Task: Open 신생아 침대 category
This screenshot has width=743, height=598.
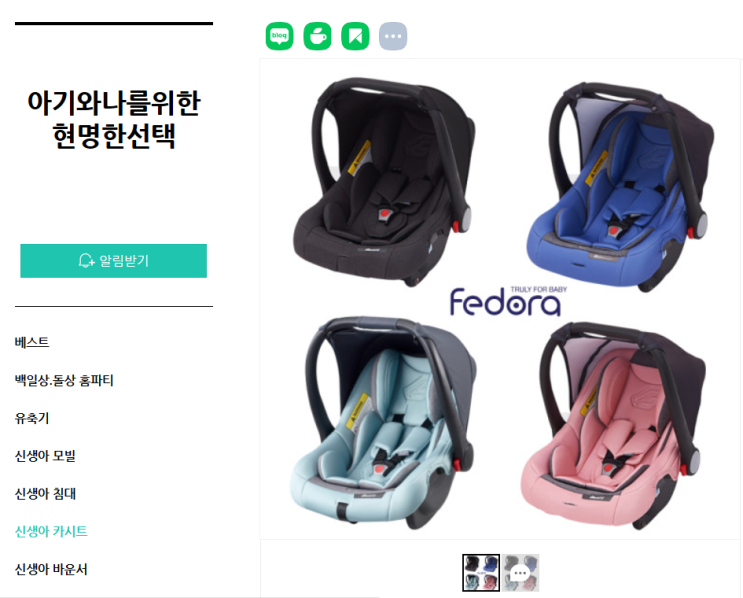Action: pyautogui.click(x=45, y=494)
